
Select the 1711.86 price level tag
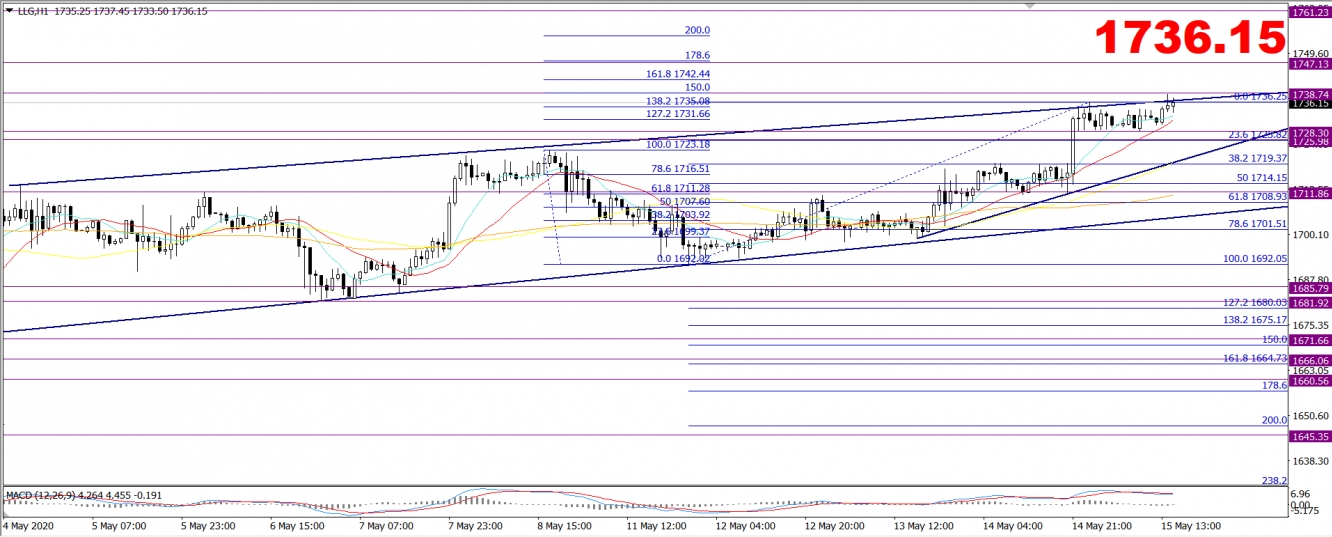pos(1309,192)
